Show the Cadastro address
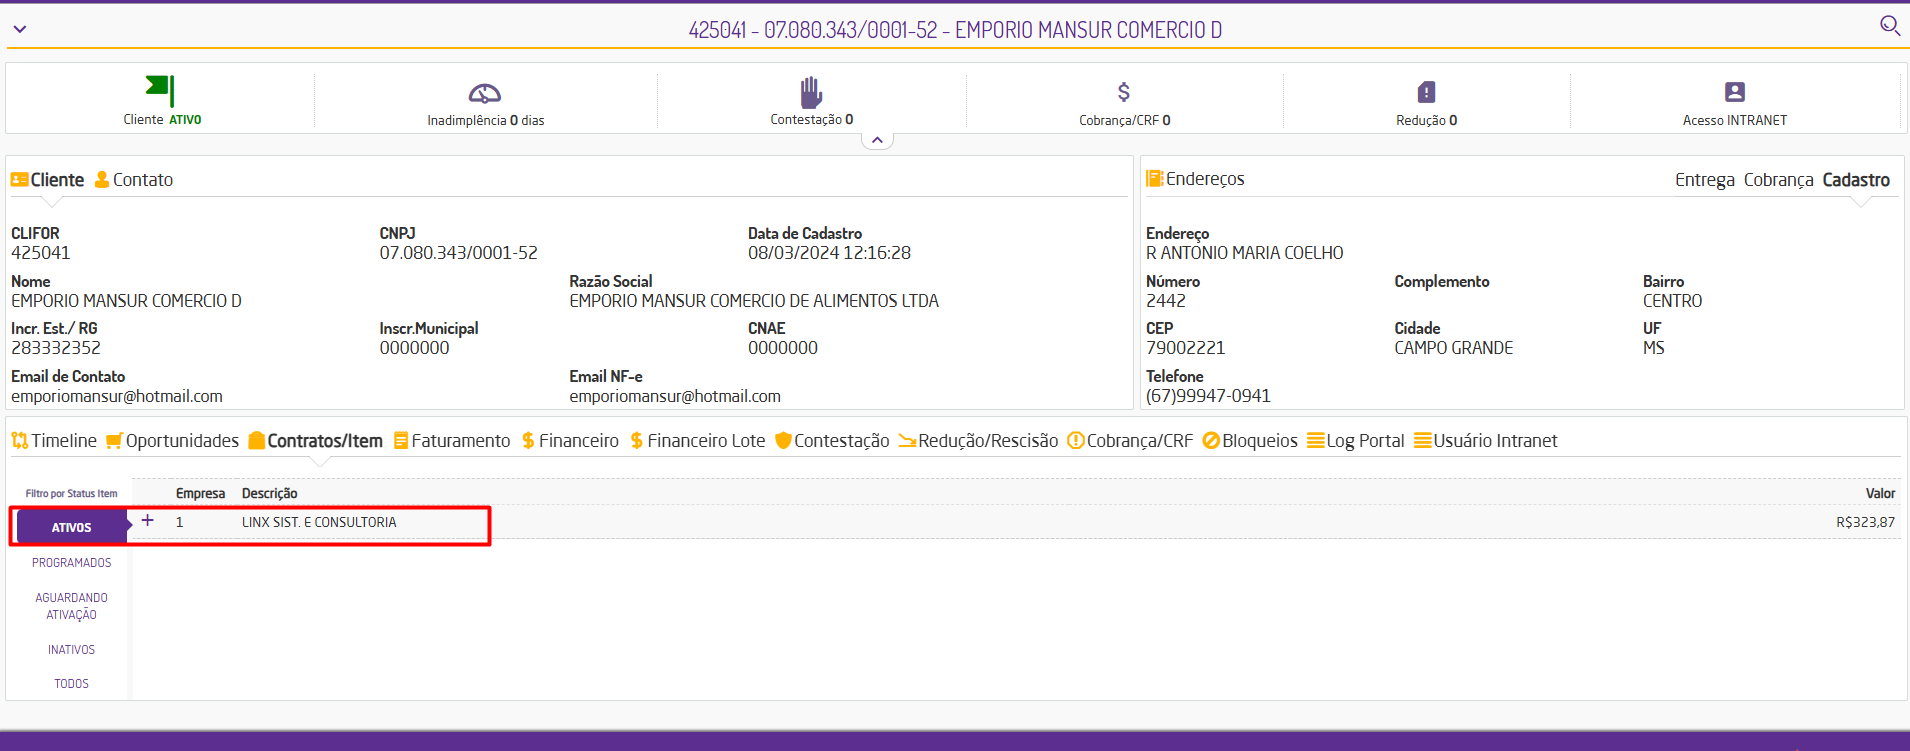This screenshot has height=751, width=1910. click(1856, 180)
